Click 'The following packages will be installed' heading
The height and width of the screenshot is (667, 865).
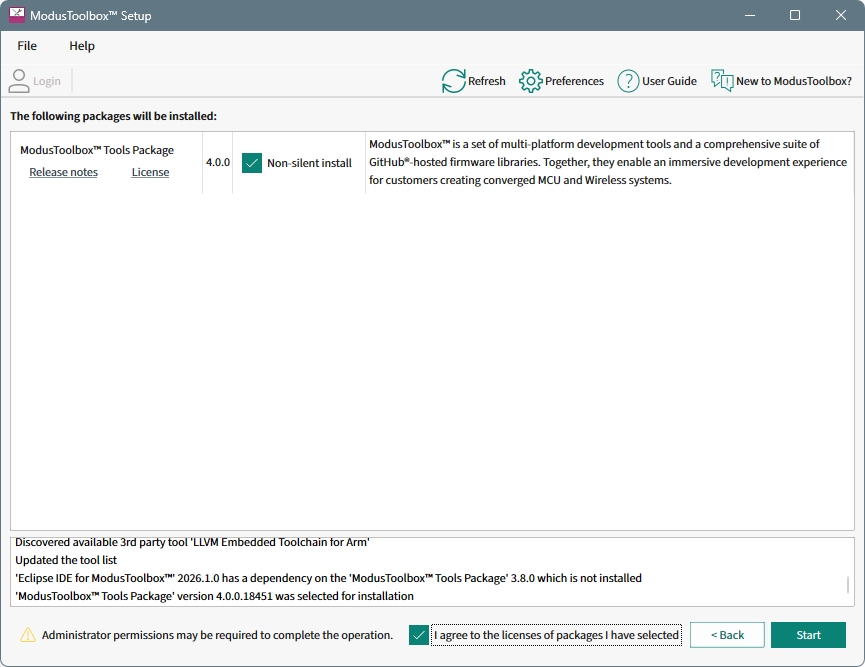click(114, 116)
